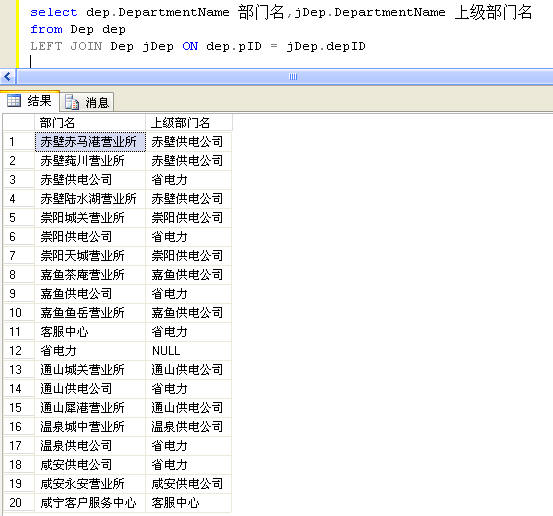Select row header number 10
Screen dimensions: 553x516
19,312
